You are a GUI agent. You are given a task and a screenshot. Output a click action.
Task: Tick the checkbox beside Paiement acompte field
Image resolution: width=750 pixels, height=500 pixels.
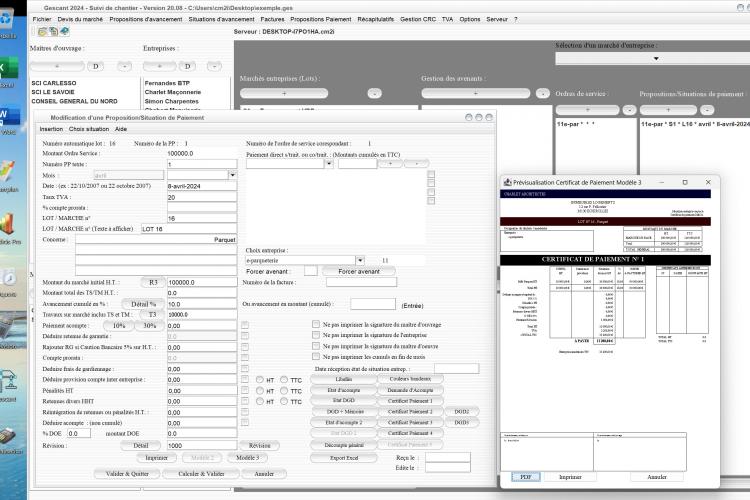tap(245, 325)
